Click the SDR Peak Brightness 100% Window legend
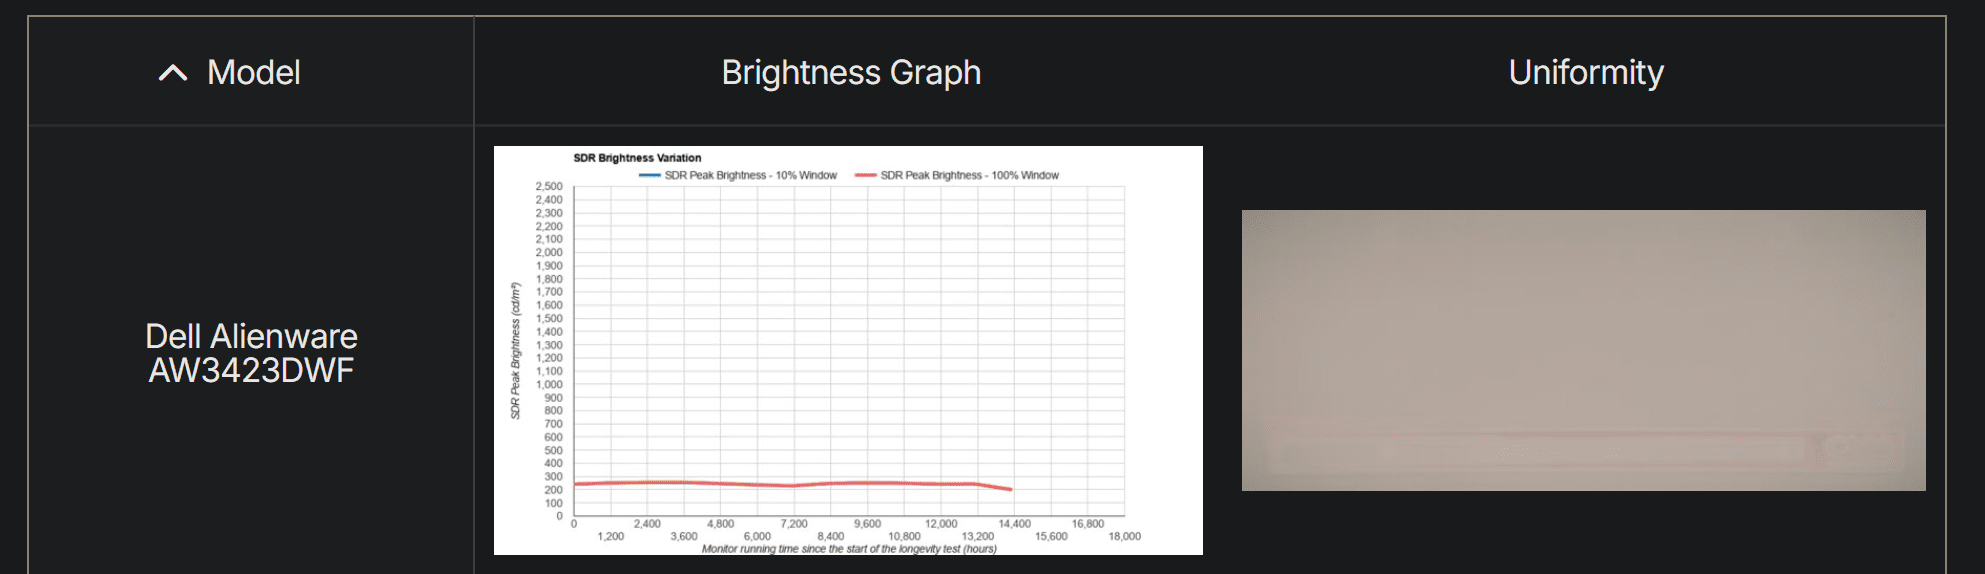This screenshot has height=574, width=1985. click(957, 175)
